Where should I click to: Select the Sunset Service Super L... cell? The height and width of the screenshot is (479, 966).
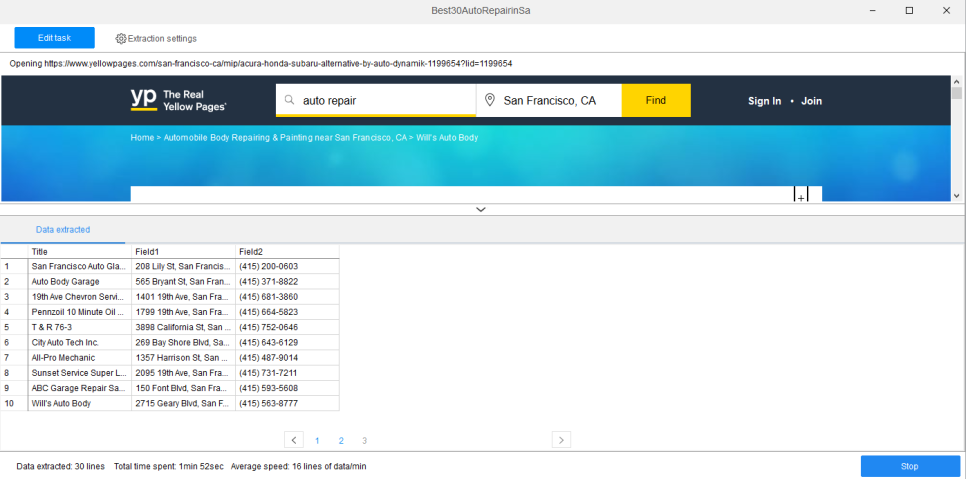coord(79,372)
